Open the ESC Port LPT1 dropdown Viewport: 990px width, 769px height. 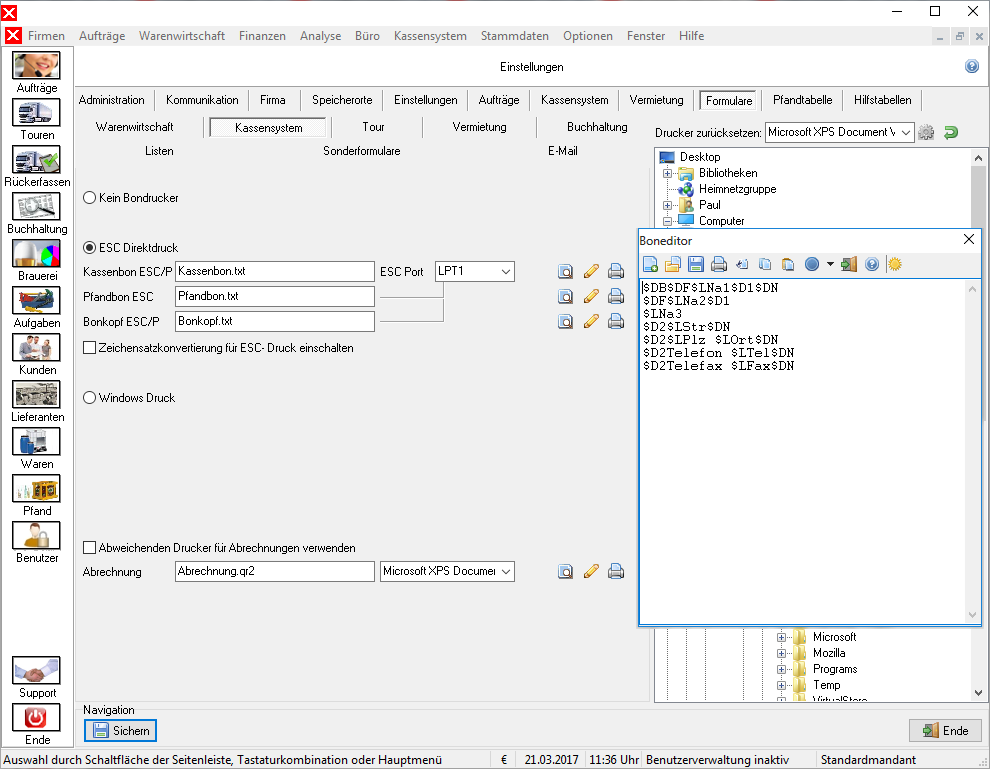click(x=506, y=271)
